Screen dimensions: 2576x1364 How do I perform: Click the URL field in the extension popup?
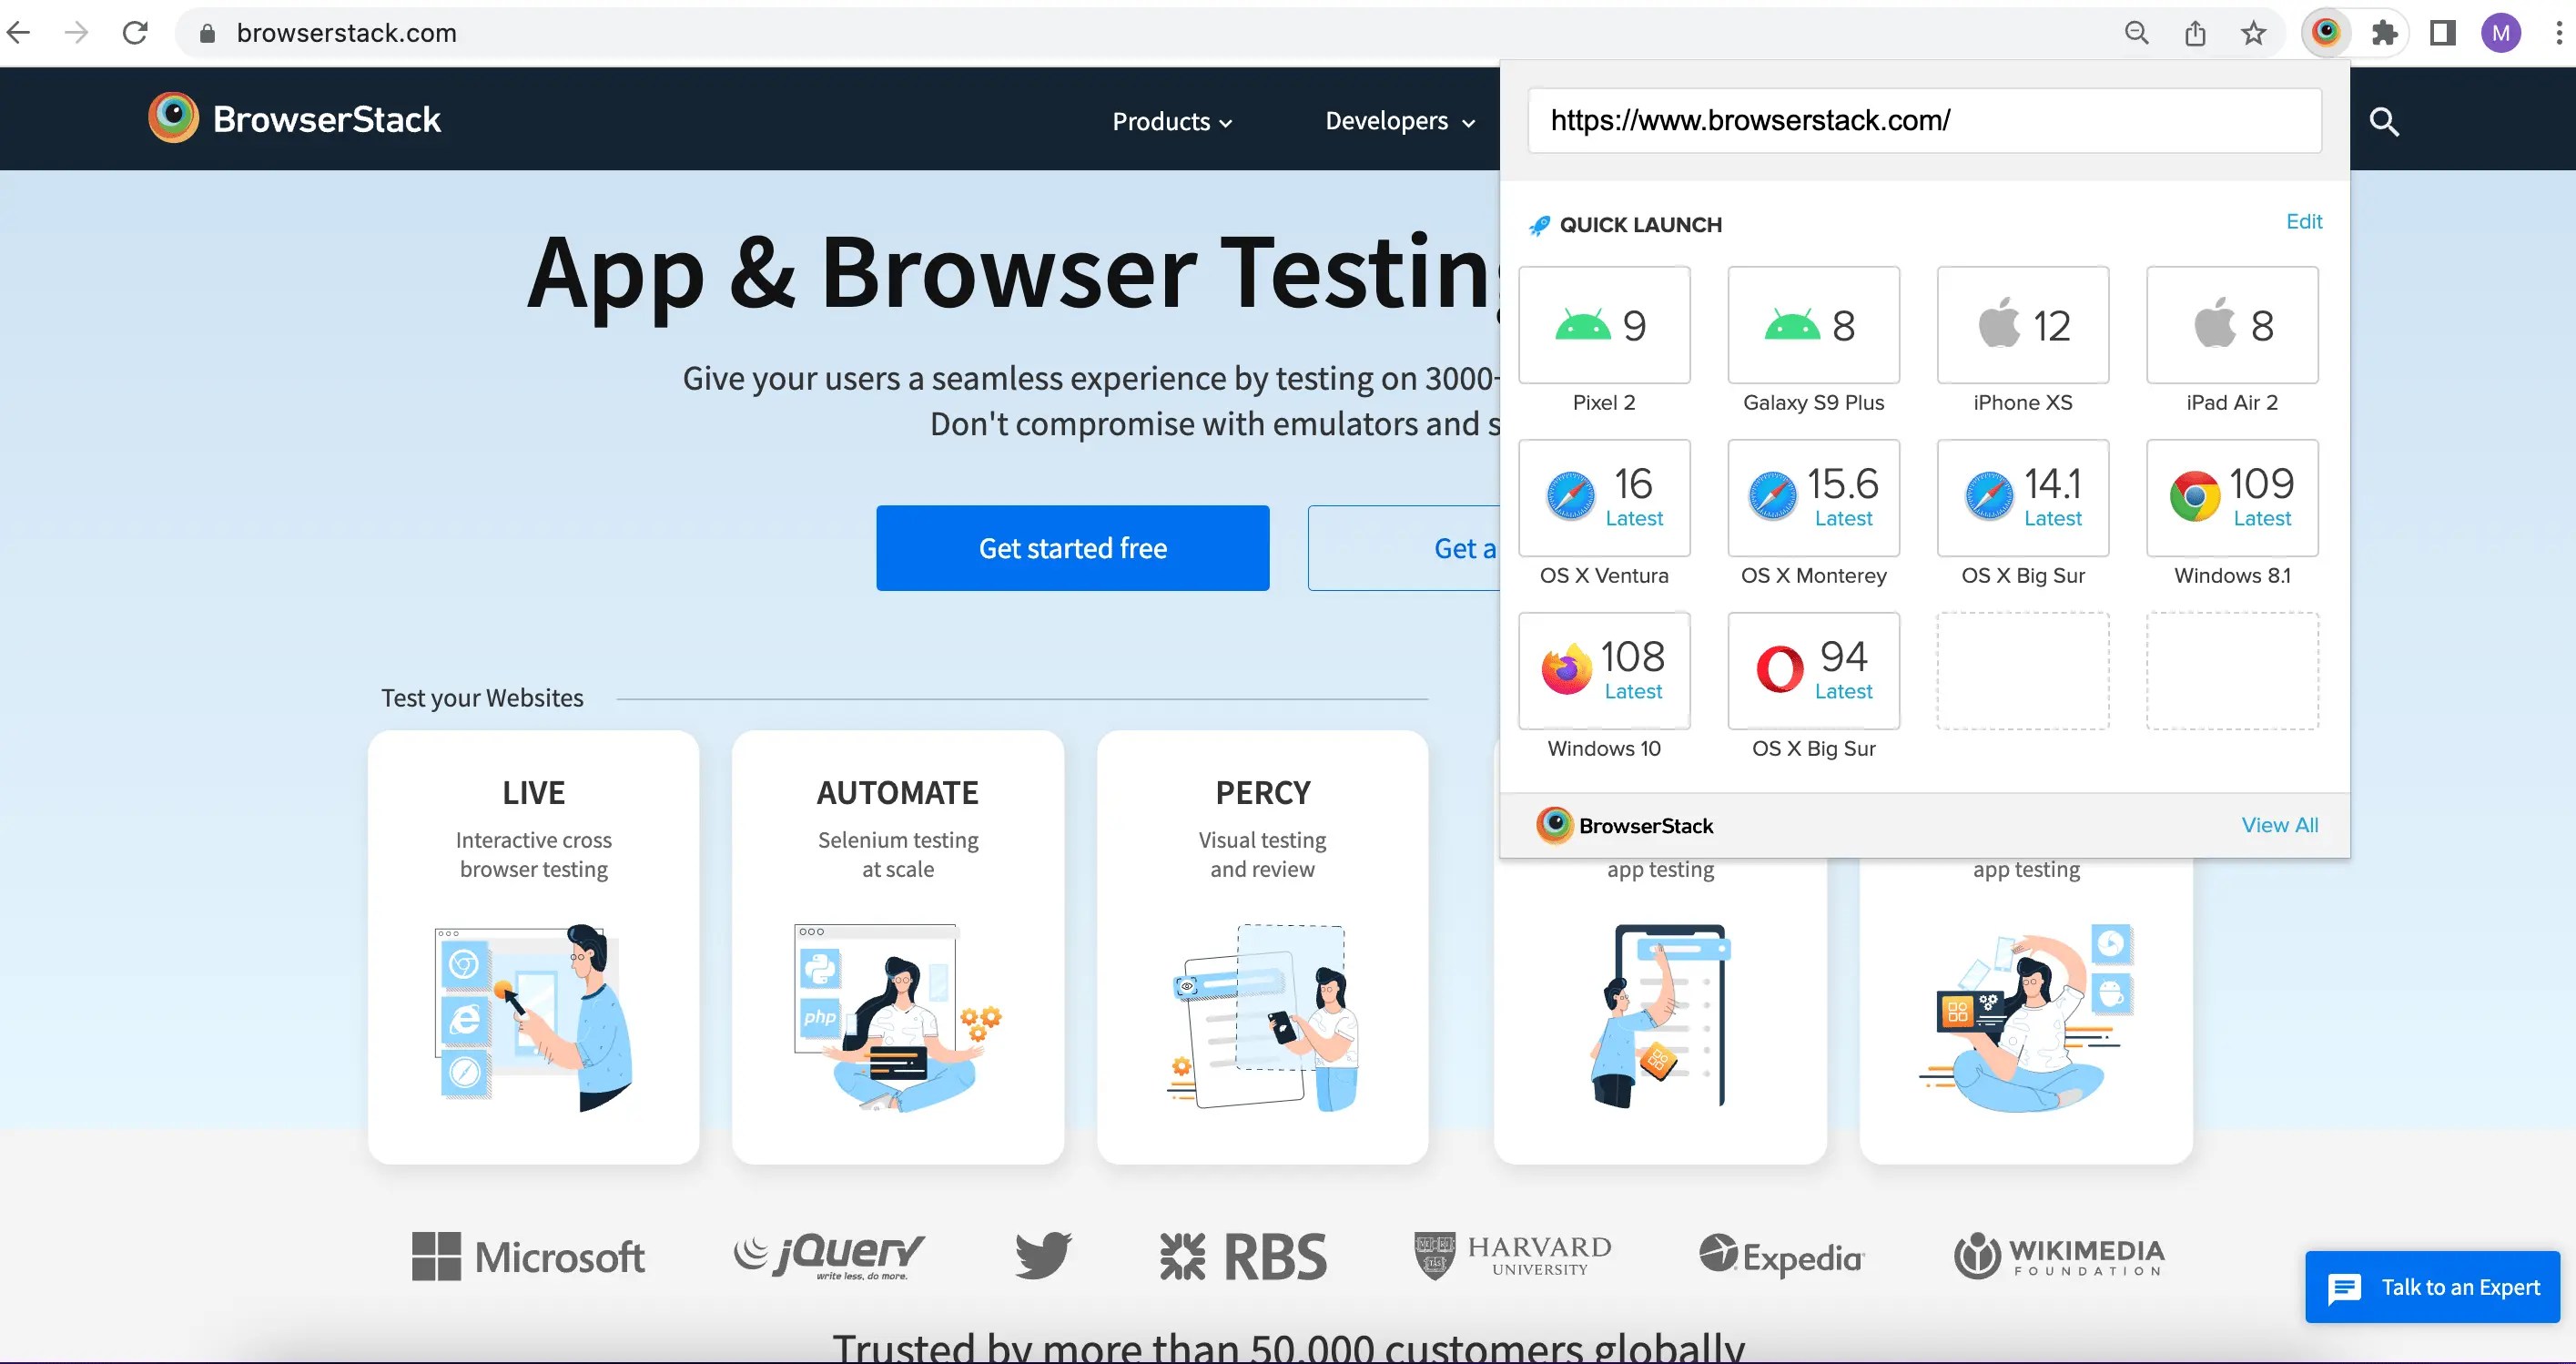1924,120
